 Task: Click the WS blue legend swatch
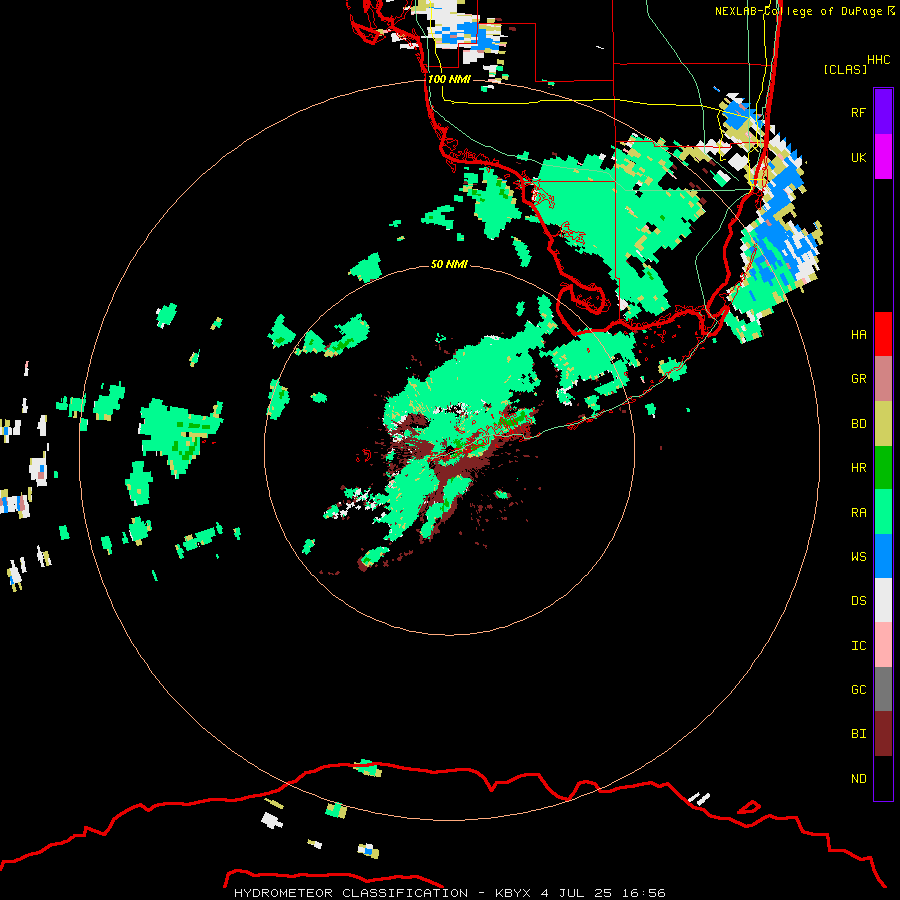[x=883, y=556]
